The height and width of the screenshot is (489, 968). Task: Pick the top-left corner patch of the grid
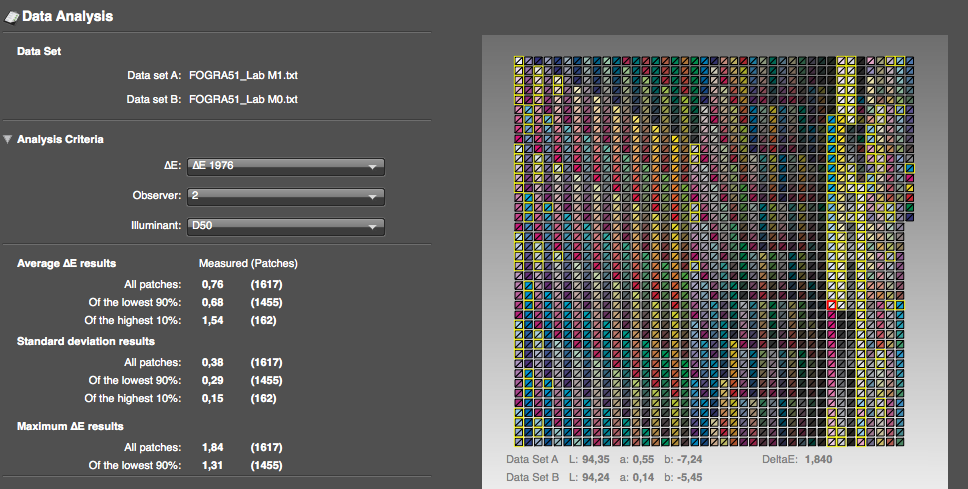click(x=520, y=61)
